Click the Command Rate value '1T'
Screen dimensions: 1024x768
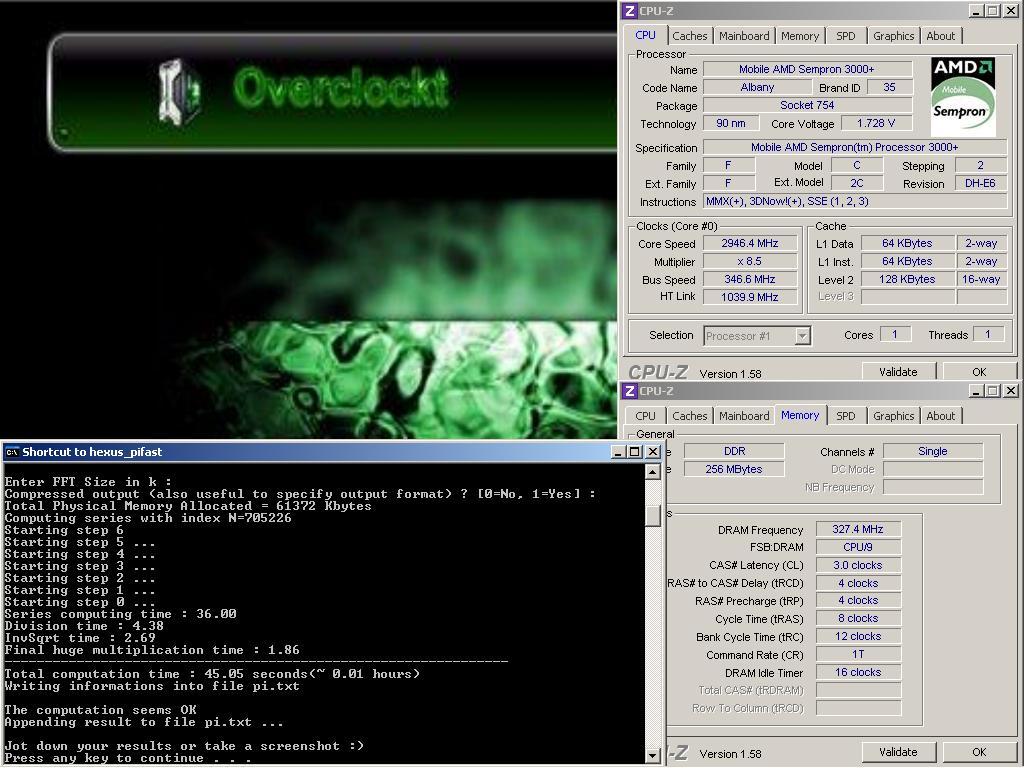tap(858, 654)
